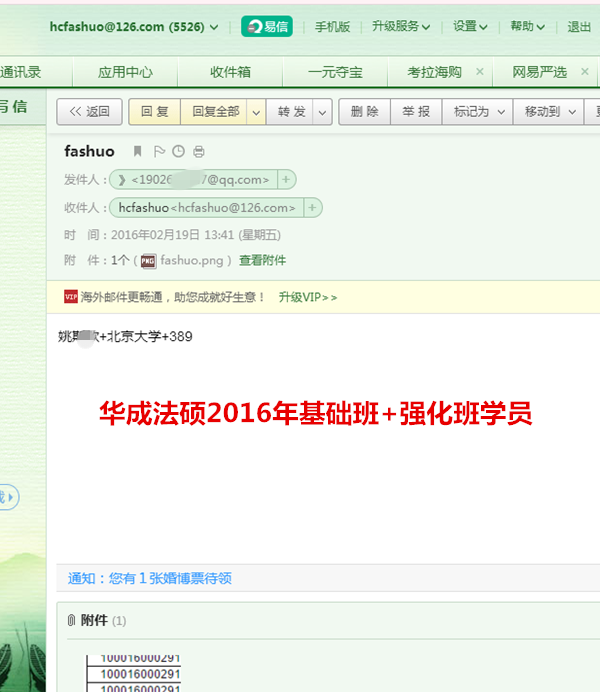
Task: Add recipient hcfashuo to contacts with plus
Action: (x=312, y=207)
